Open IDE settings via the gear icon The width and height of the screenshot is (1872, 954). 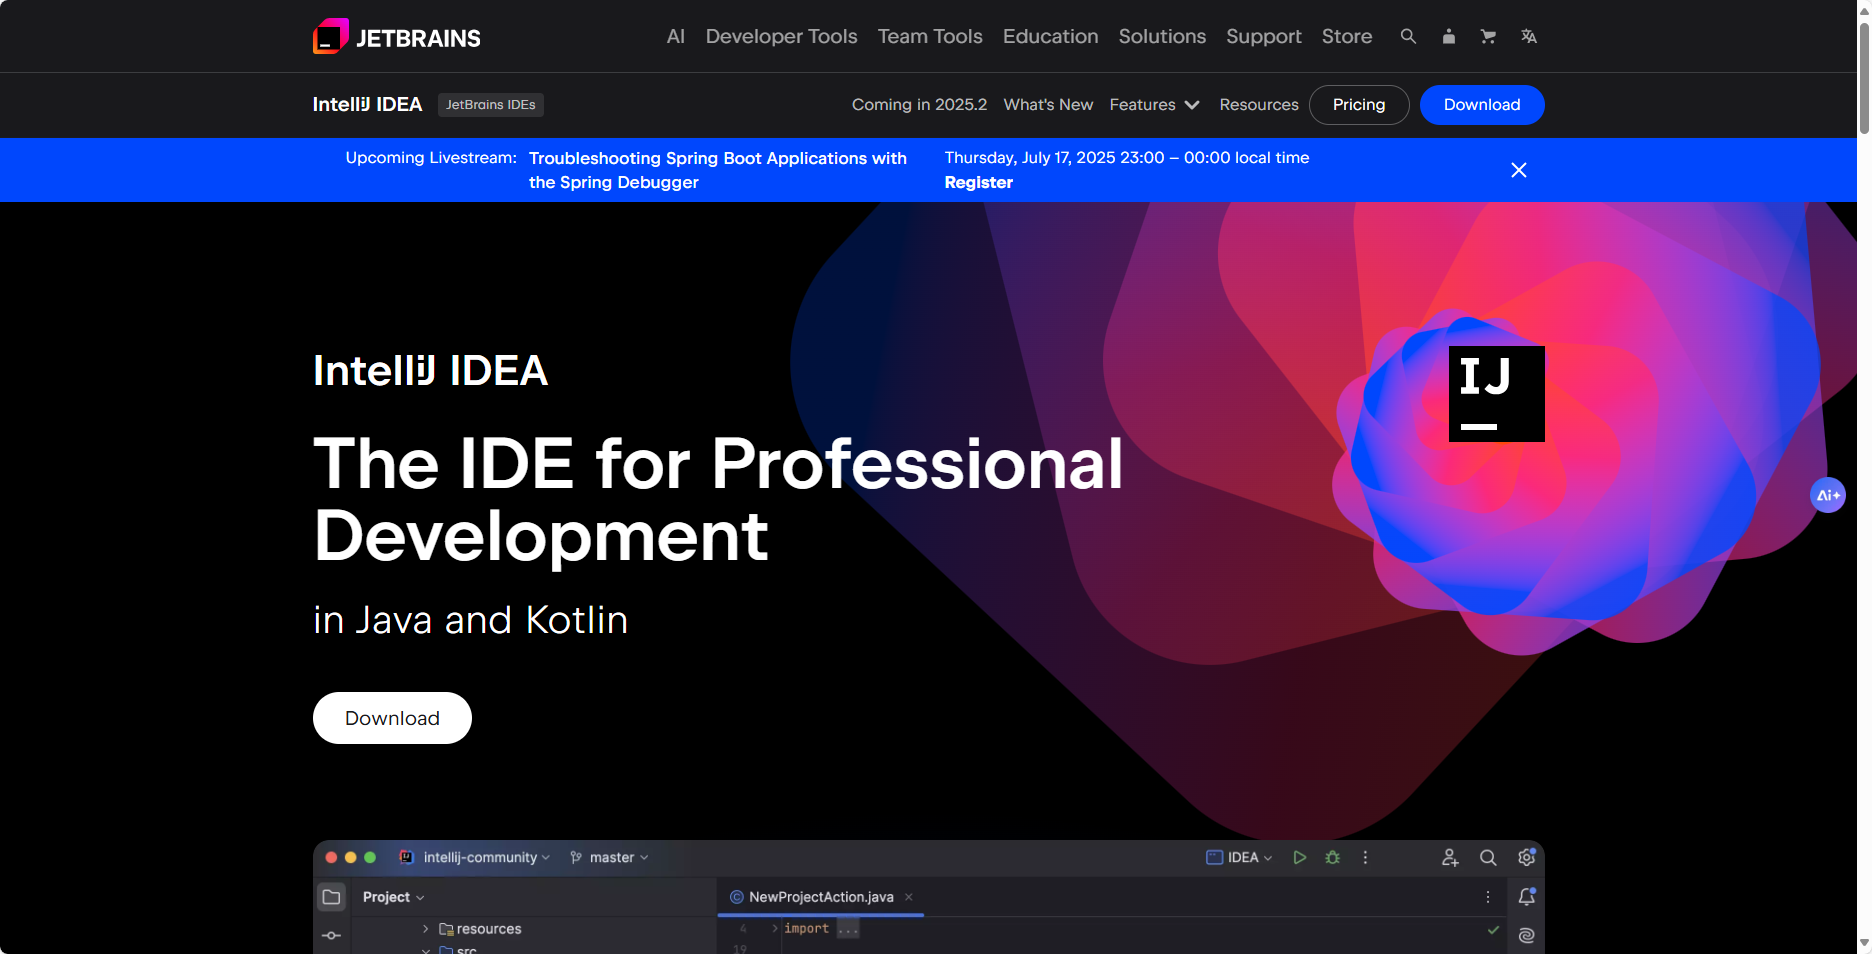click(x=1526, y=857)
